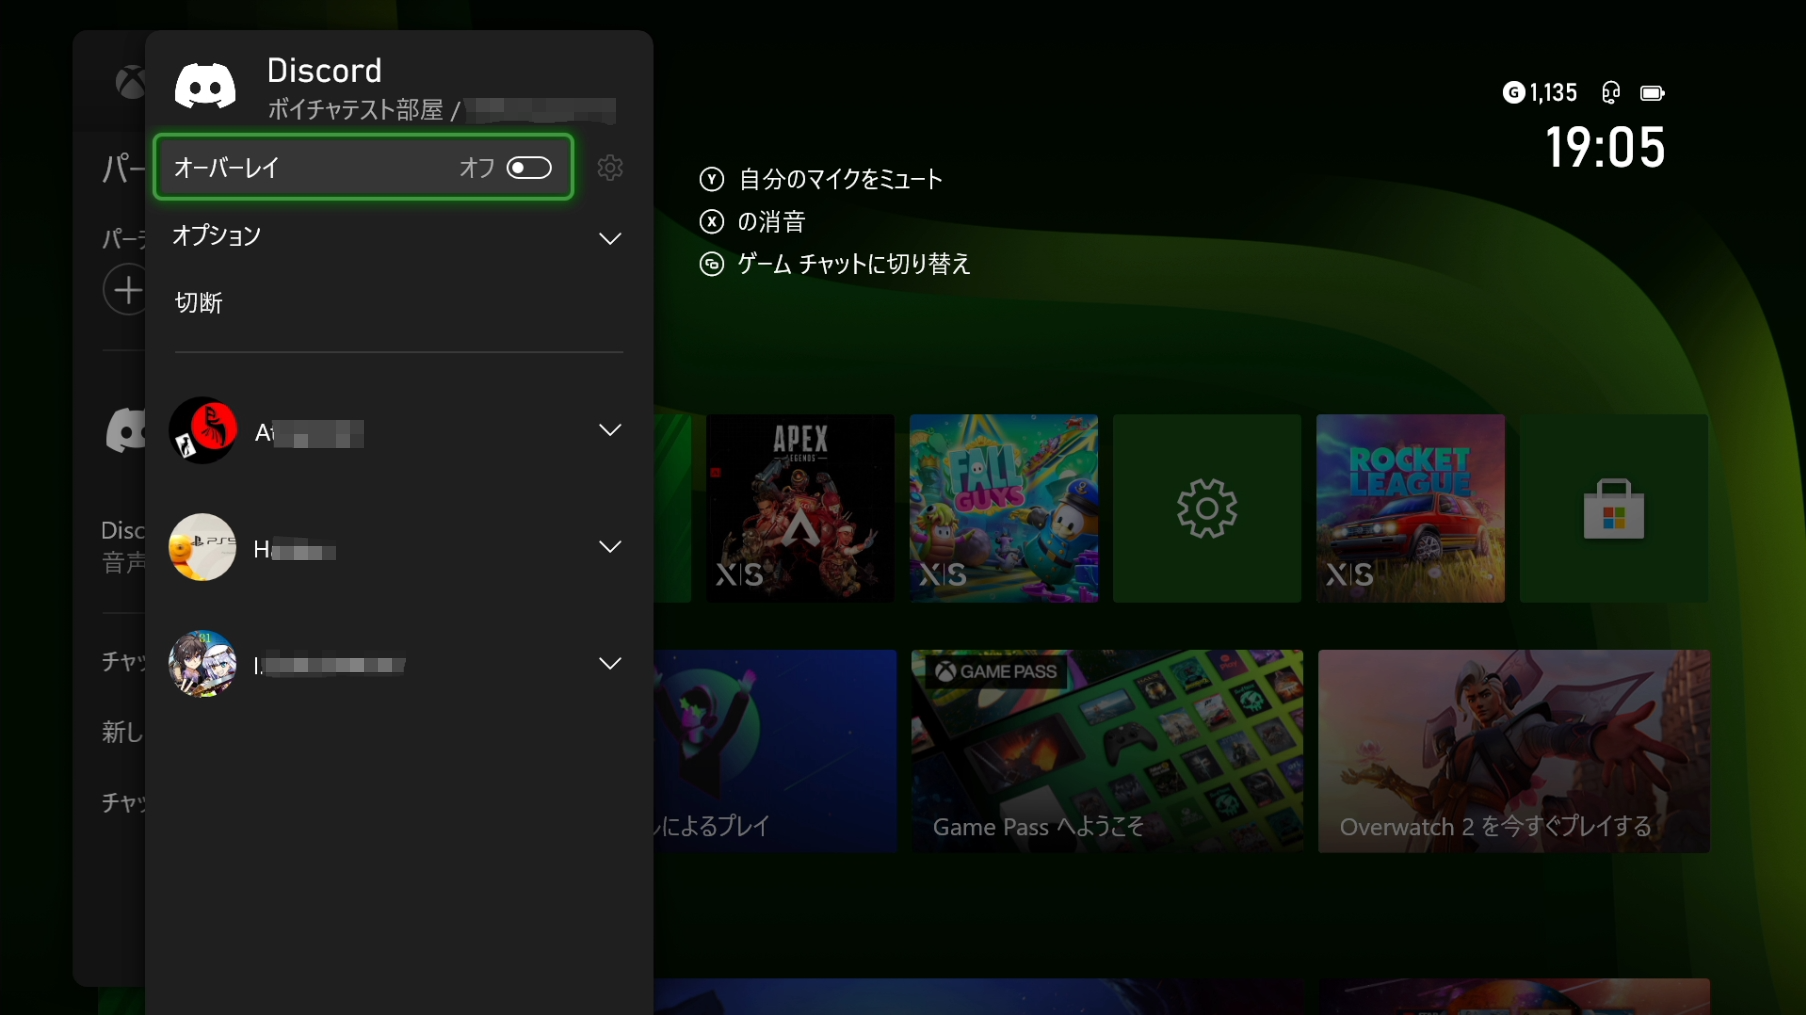The width and height of the screenshot is (1806, 1015).
Task: Open the Rocket League game tile
Action: 1410,508
